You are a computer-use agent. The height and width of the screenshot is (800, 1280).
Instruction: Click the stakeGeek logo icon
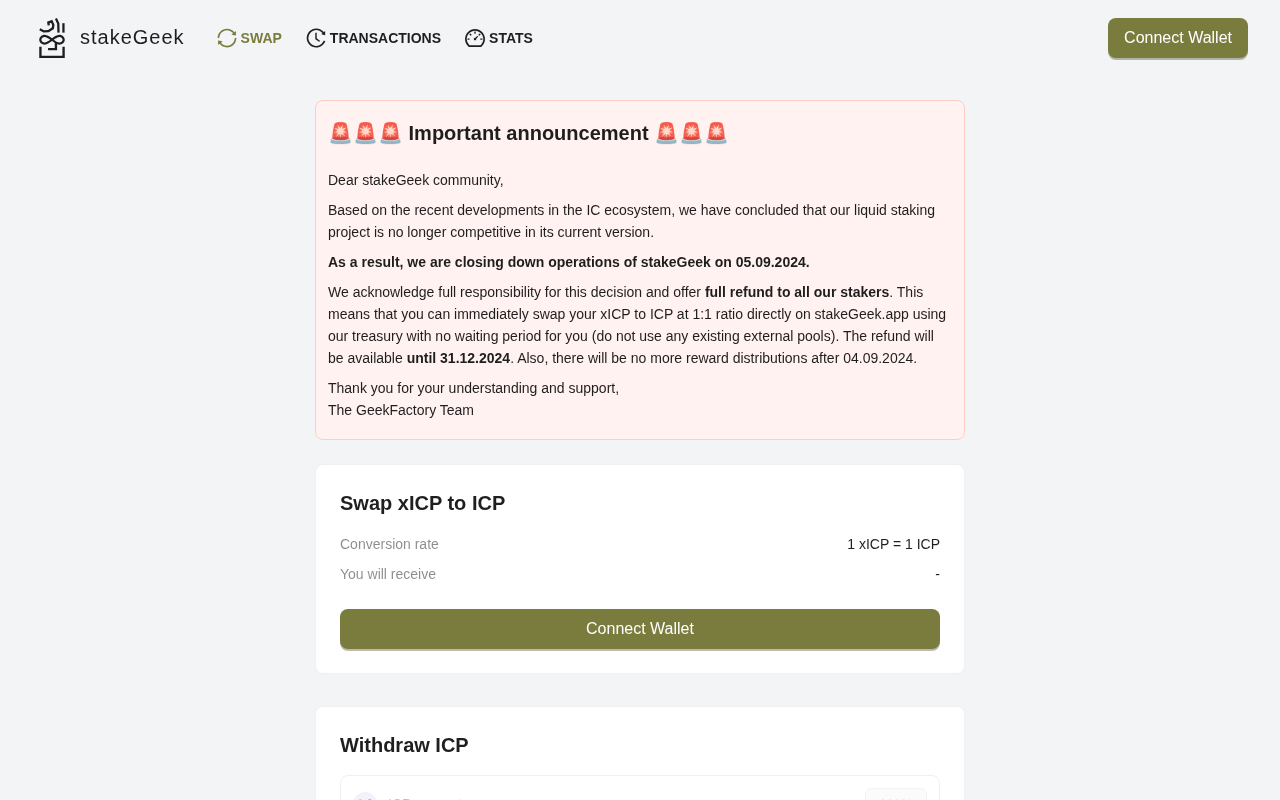point(52,38)
